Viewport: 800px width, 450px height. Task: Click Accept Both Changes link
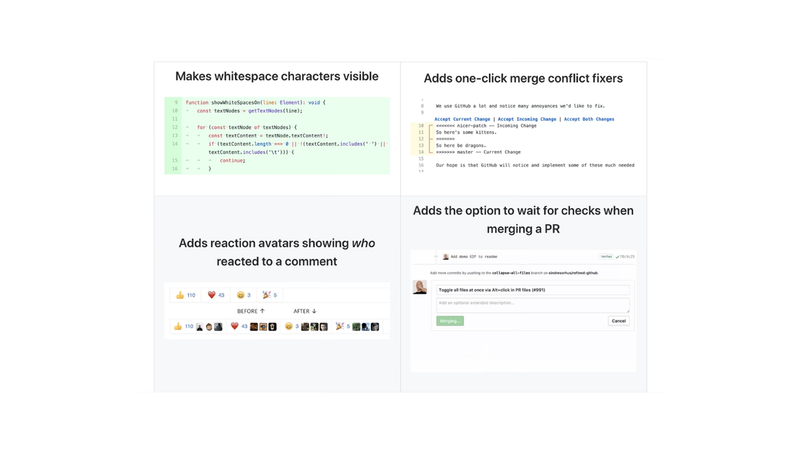coord(589,119)
